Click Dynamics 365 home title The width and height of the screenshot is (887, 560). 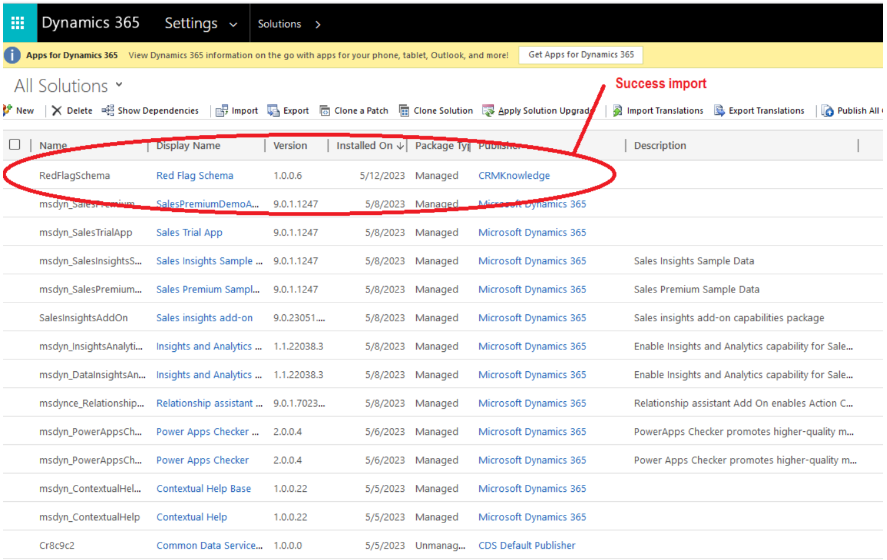point(91,23)
